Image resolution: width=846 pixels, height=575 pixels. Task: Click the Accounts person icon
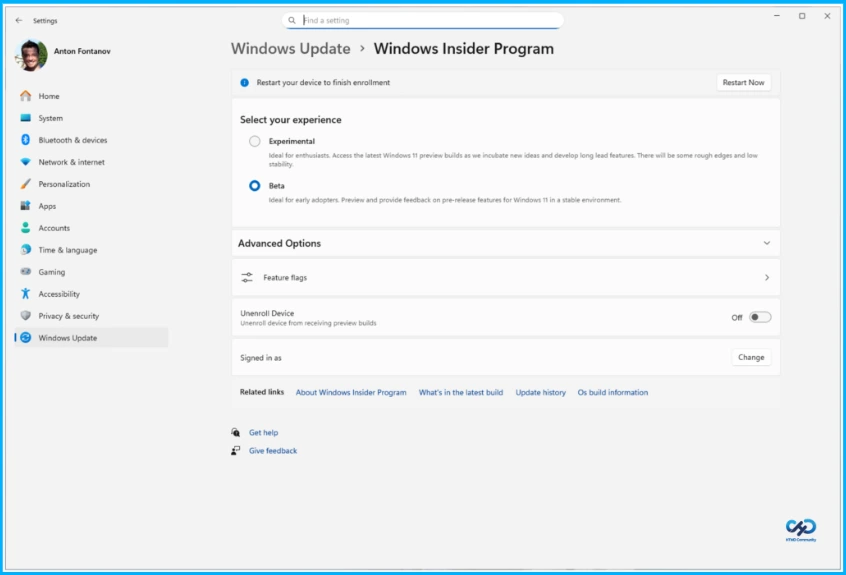[x=25, y=228]
